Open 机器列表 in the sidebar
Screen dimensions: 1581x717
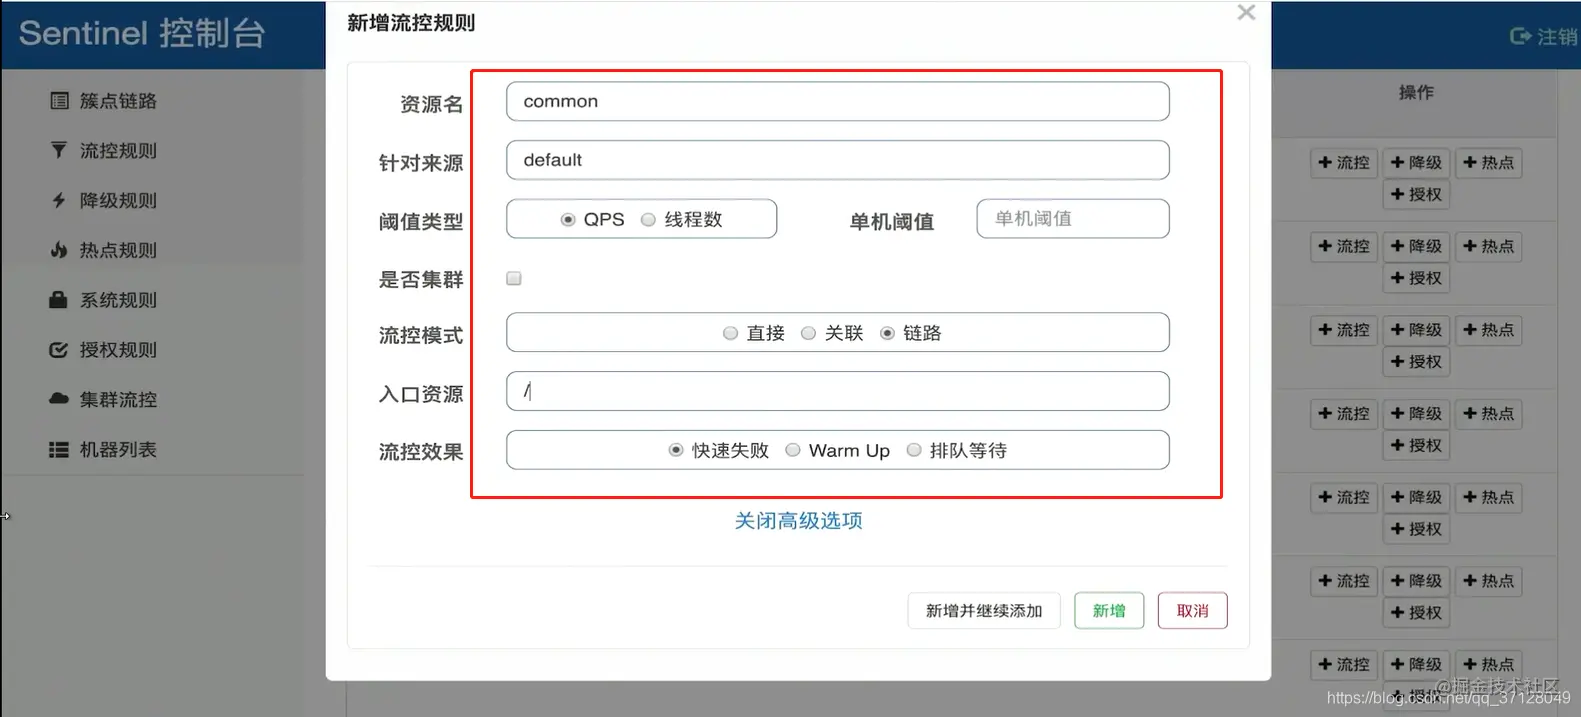[x=118, y=450]
